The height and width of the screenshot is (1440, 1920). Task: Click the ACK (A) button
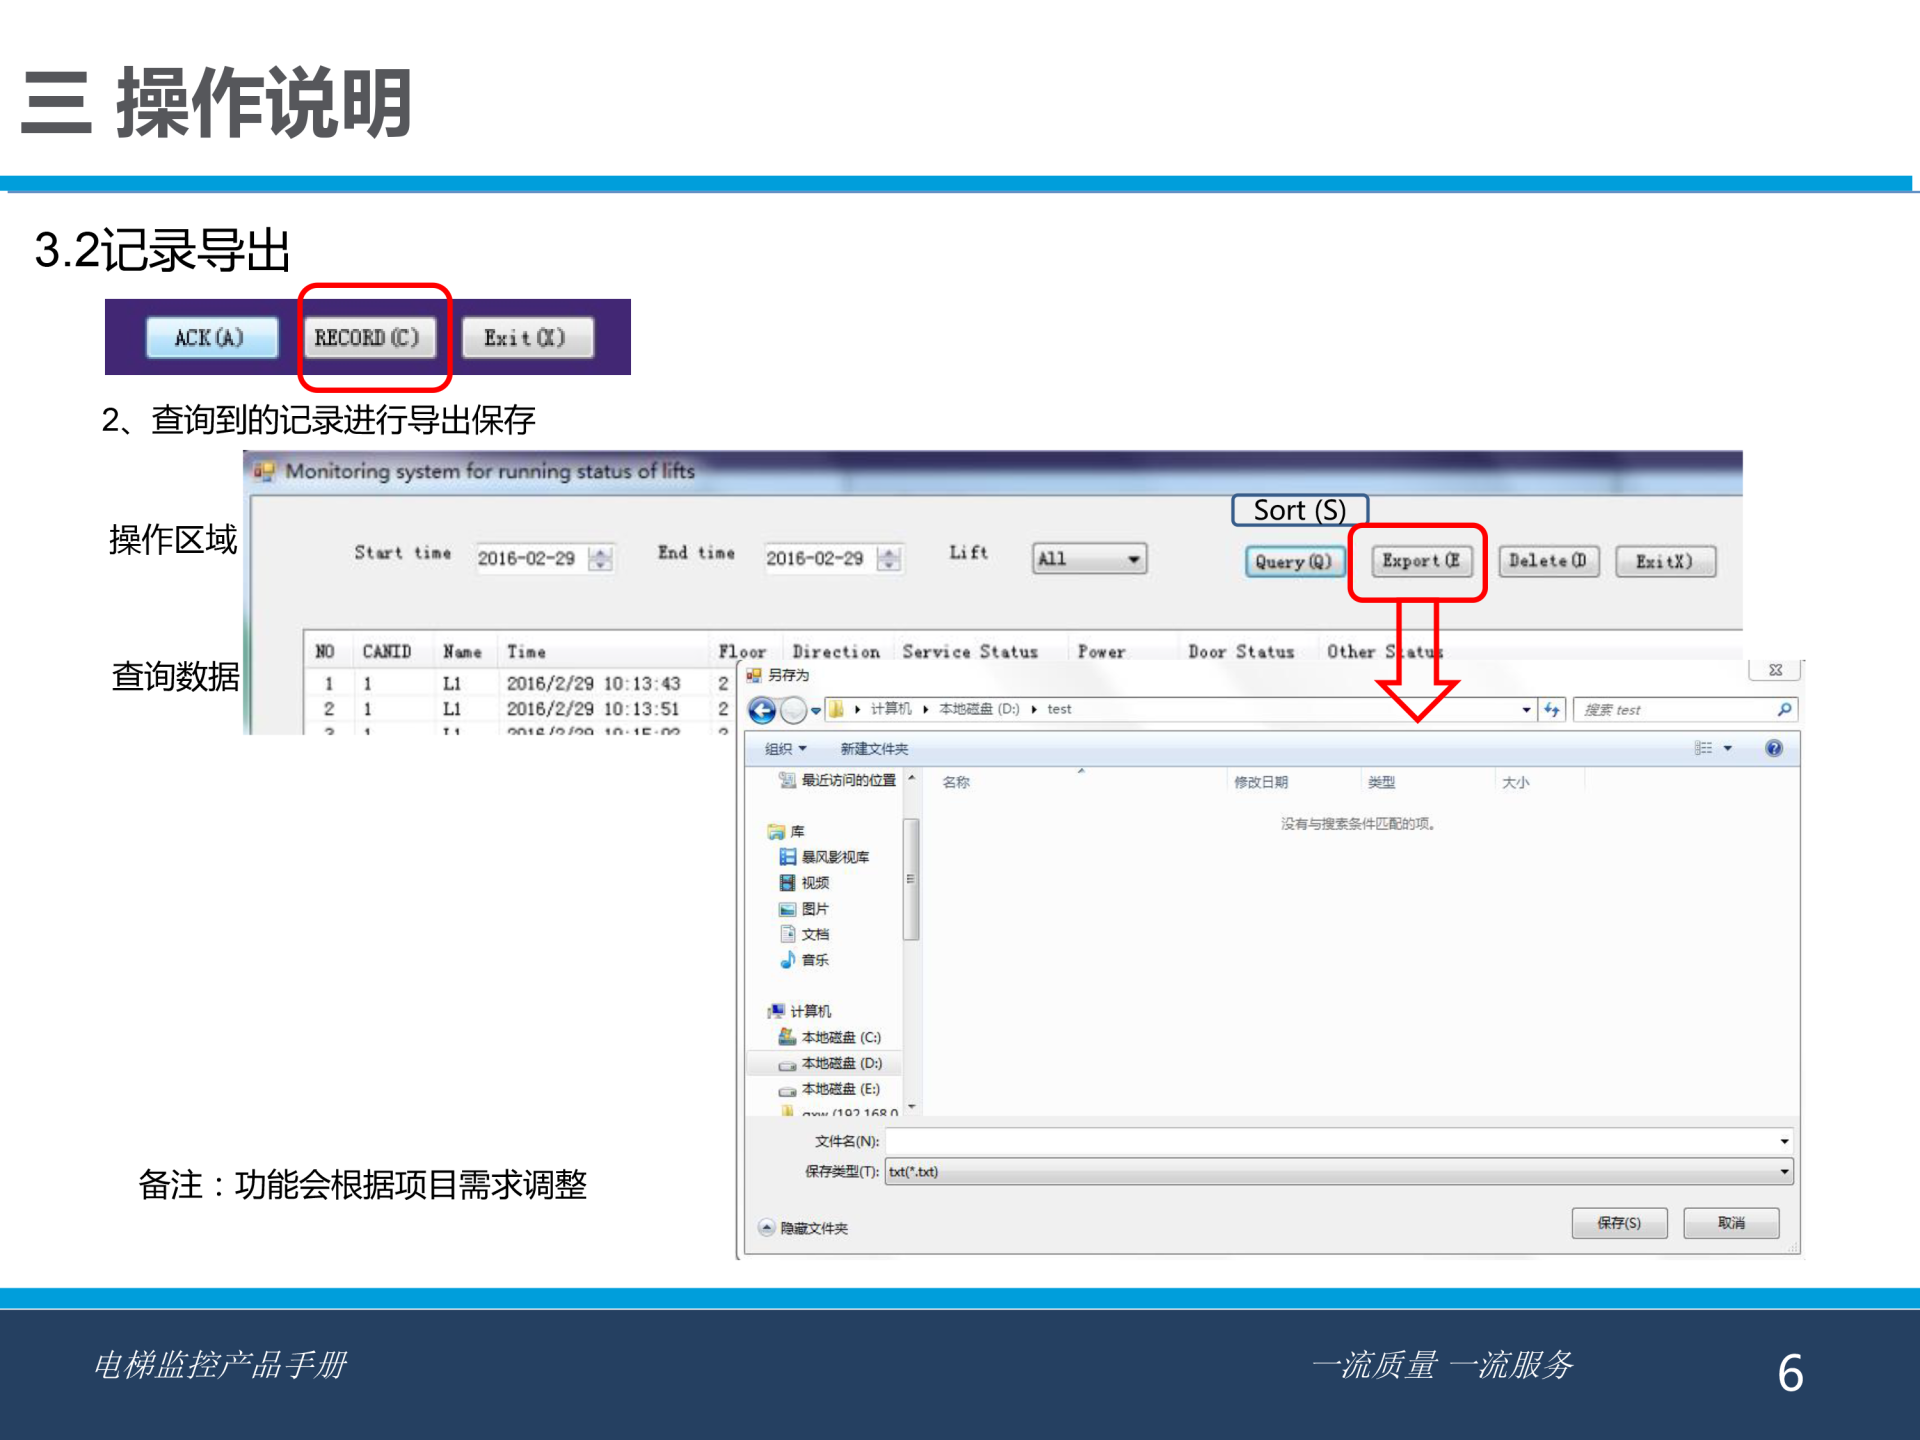tap(211, 338)
